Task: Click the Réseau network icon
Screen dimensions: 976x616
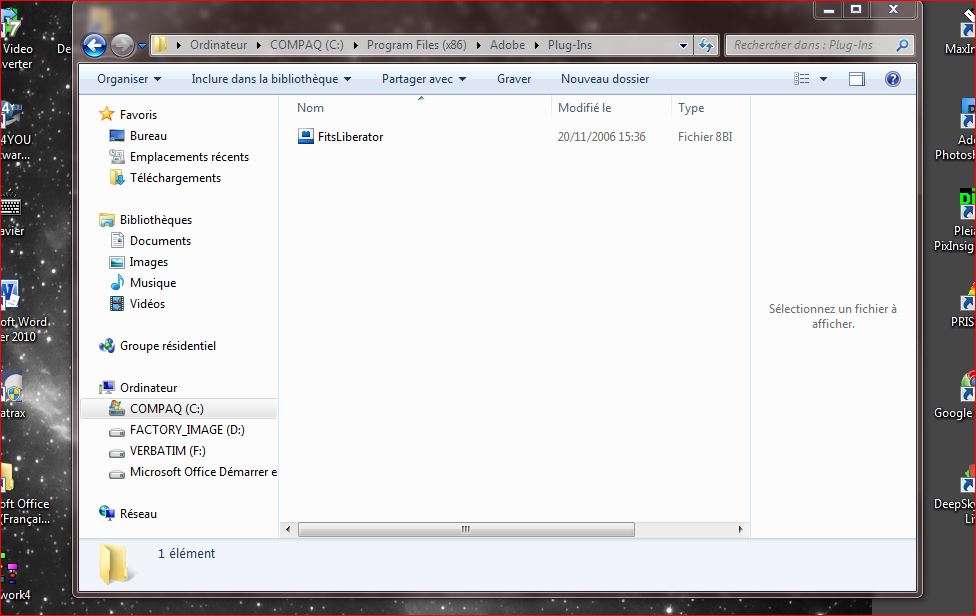Action: point(107,513)
